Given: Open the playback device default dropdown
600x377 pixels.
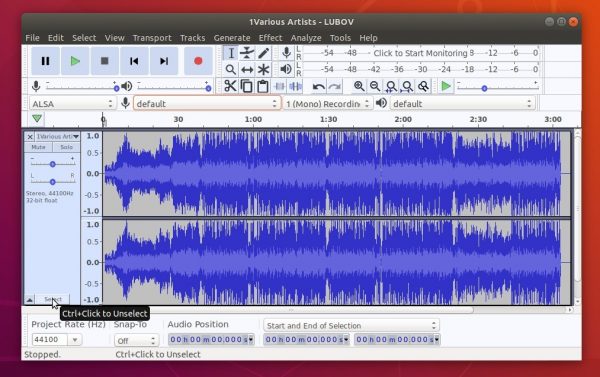Looking at the screenshot, I should (463, 104).
